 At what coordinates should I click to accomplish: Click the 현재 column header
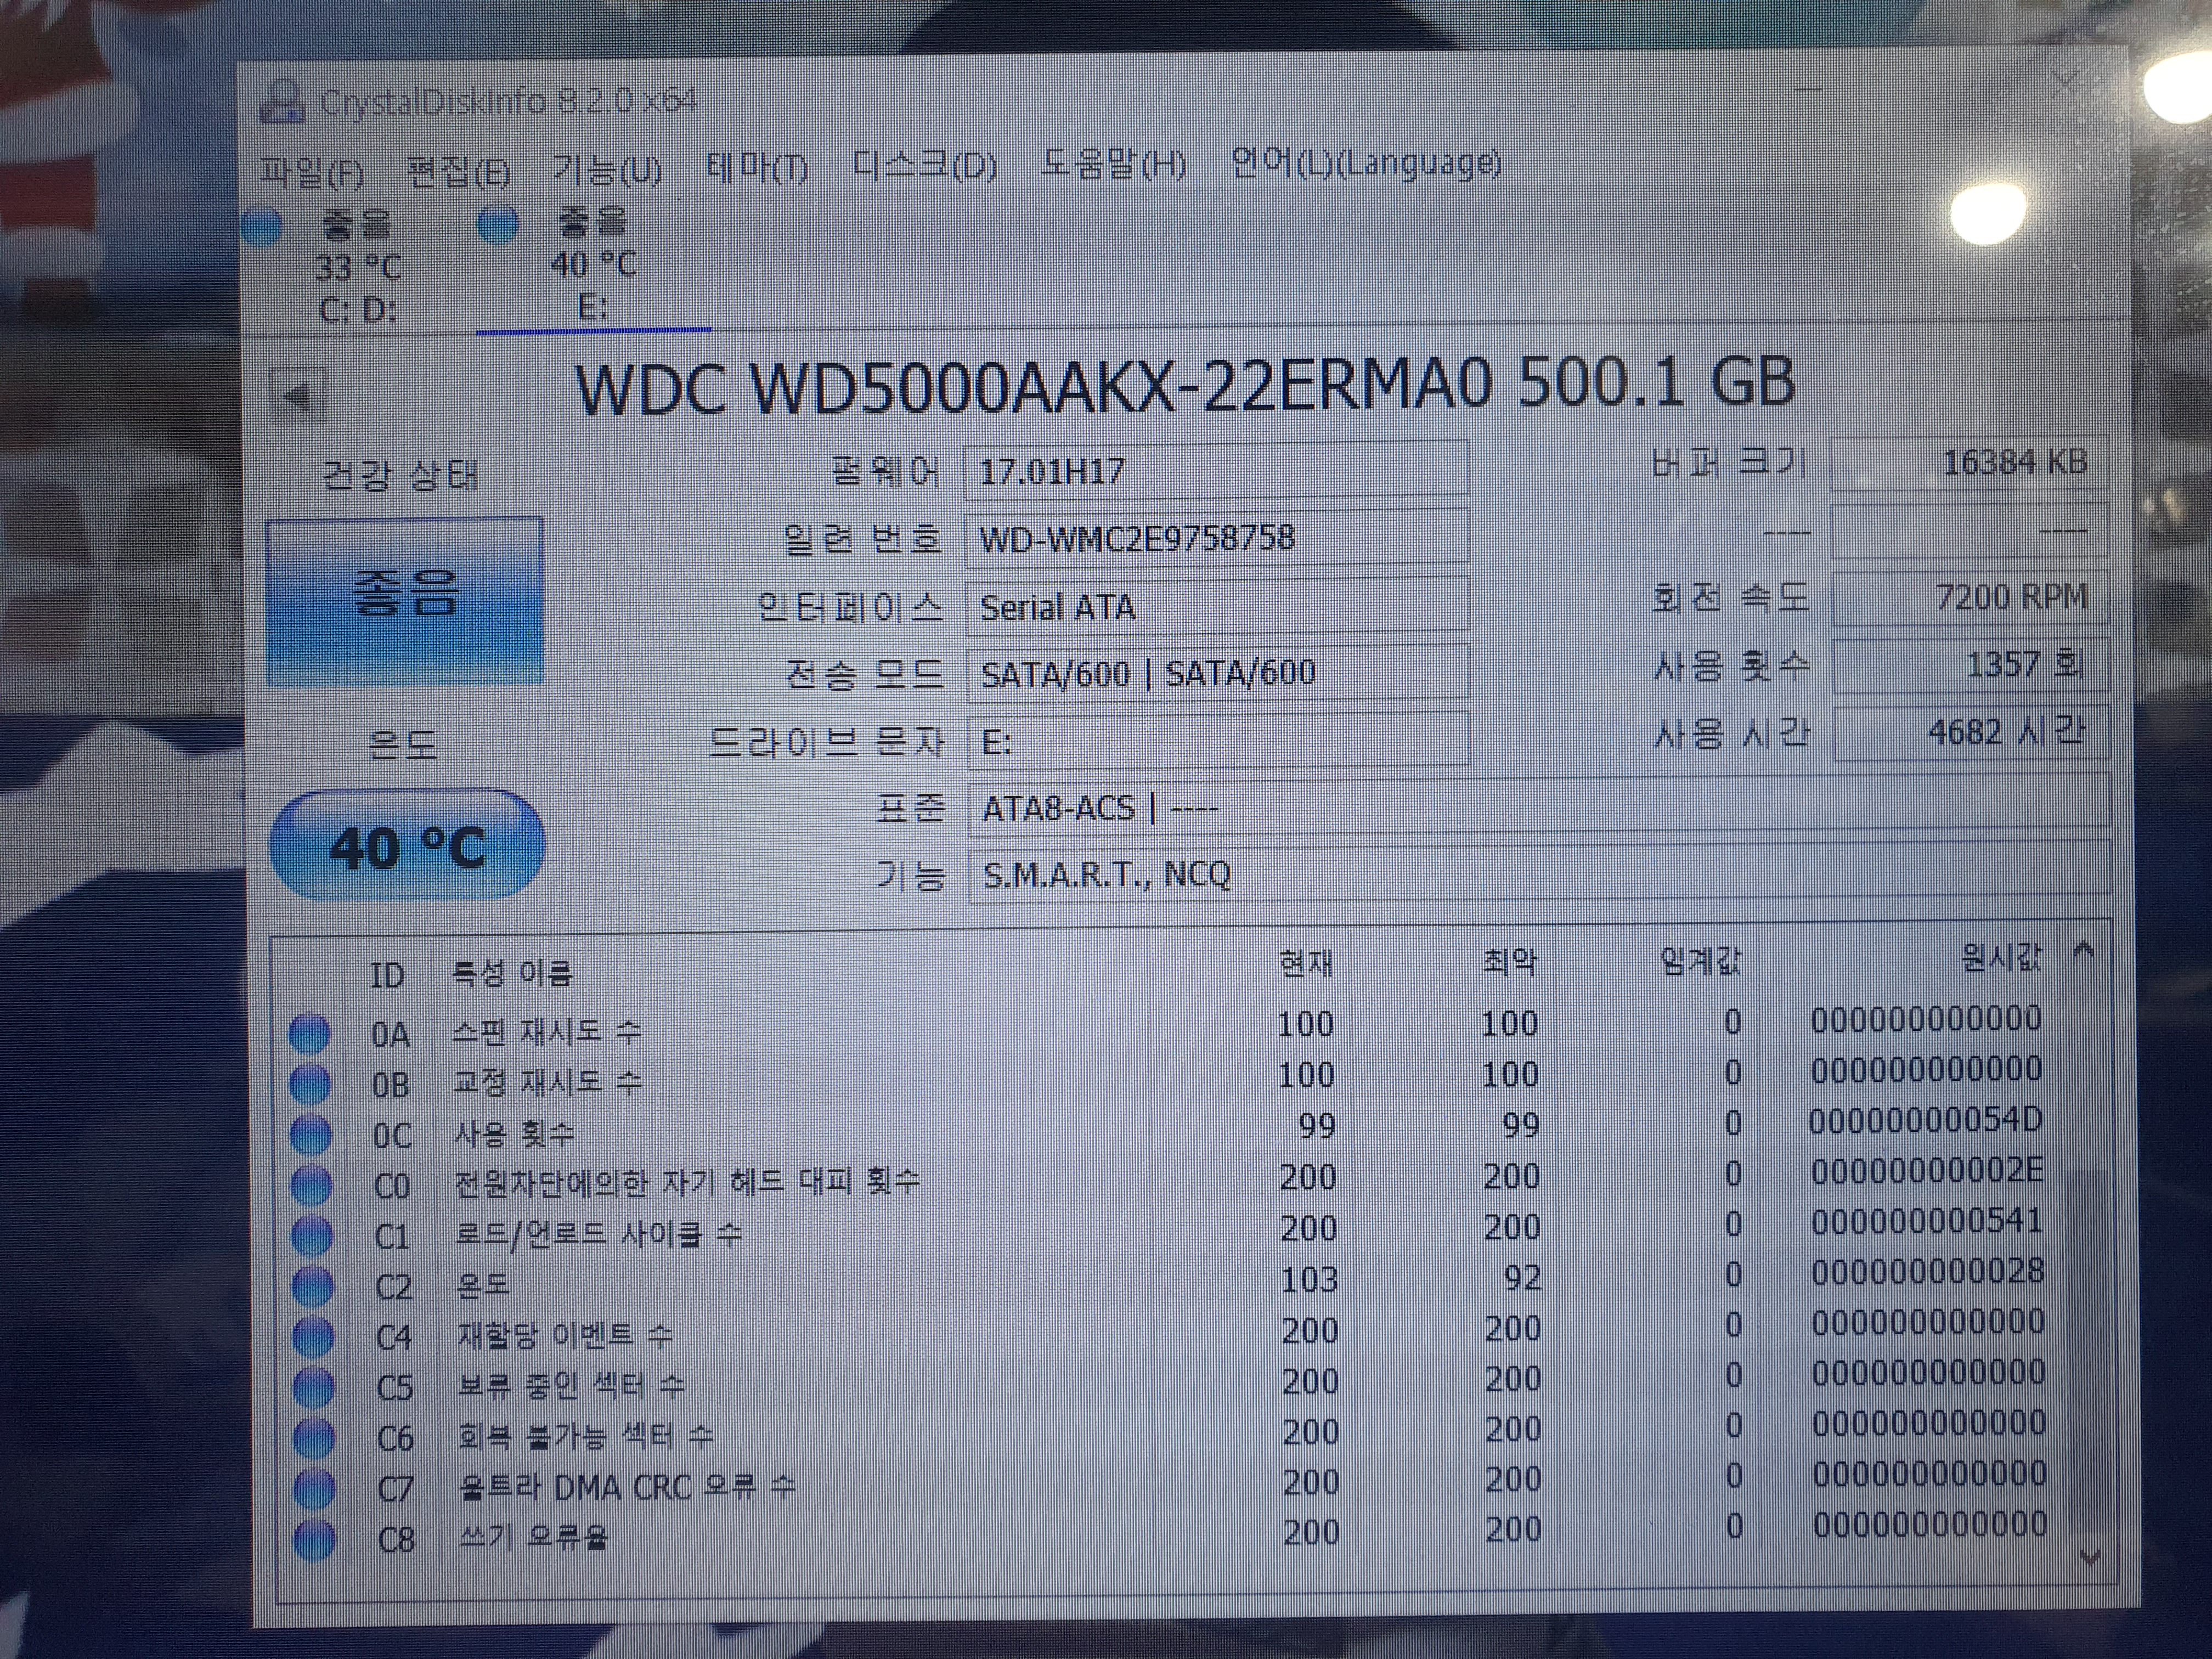[1306, 963]
